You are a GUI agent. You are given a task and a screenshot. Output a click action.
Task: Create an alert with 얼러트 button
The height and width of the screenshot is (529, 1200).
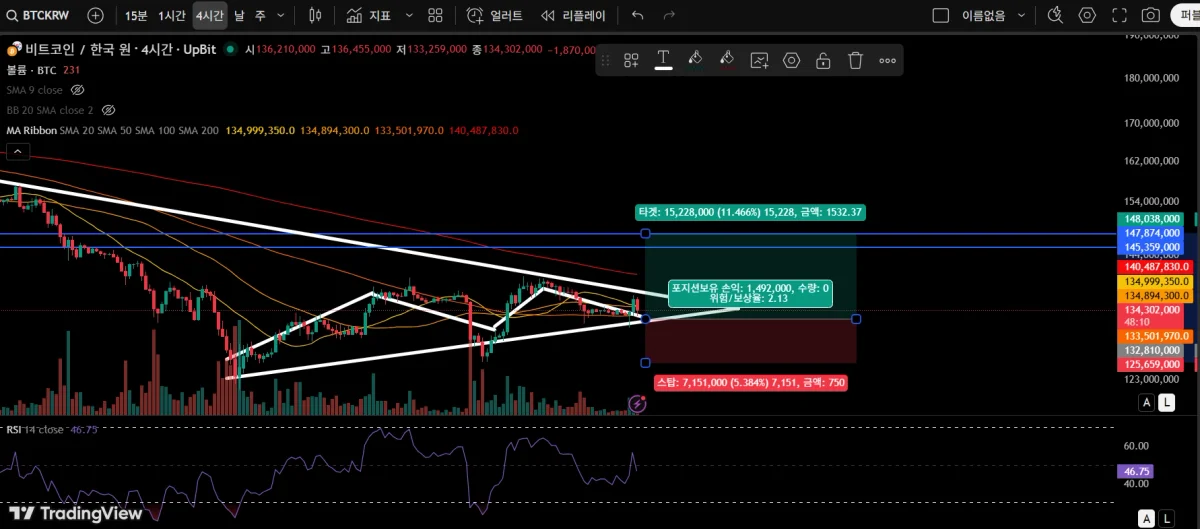click(494, 15)
